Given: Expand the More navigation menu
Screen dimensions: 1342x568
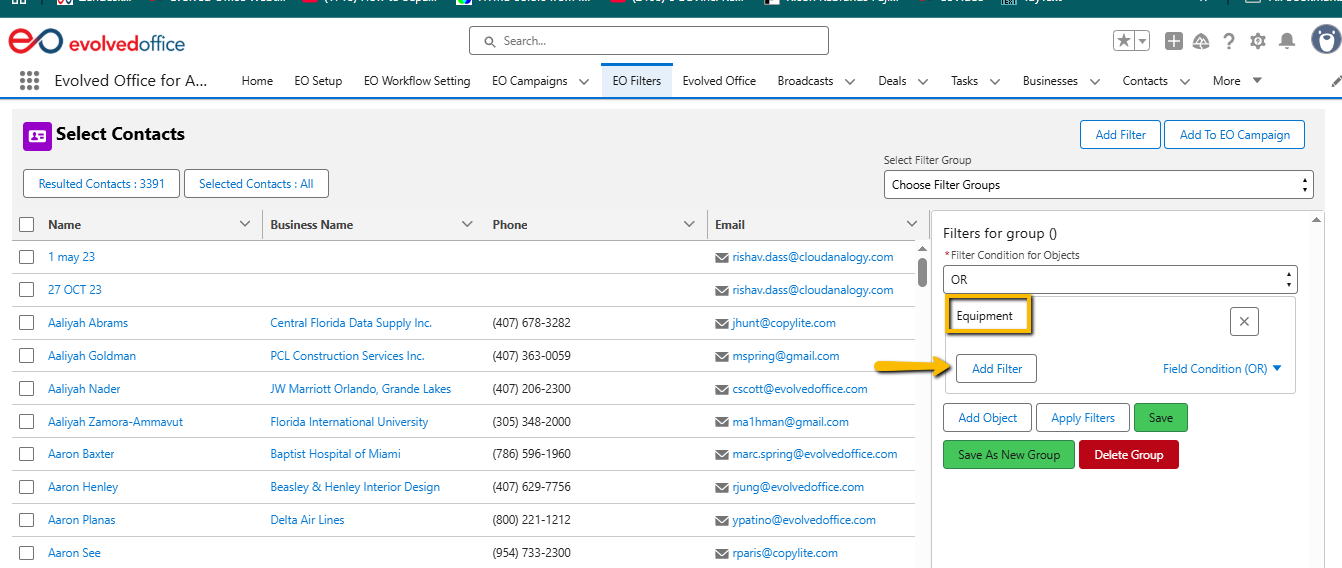Looking at the screenshot, I should click(1237, 81).
